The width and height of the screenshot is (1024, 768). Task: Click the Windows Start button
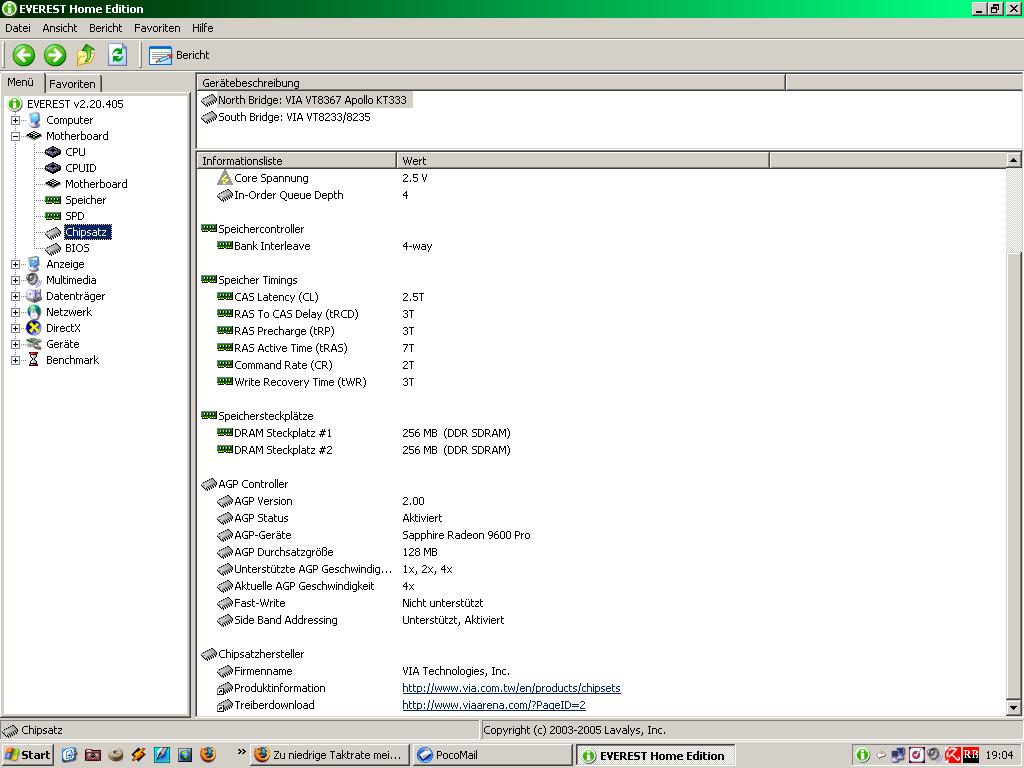[27, 755]
